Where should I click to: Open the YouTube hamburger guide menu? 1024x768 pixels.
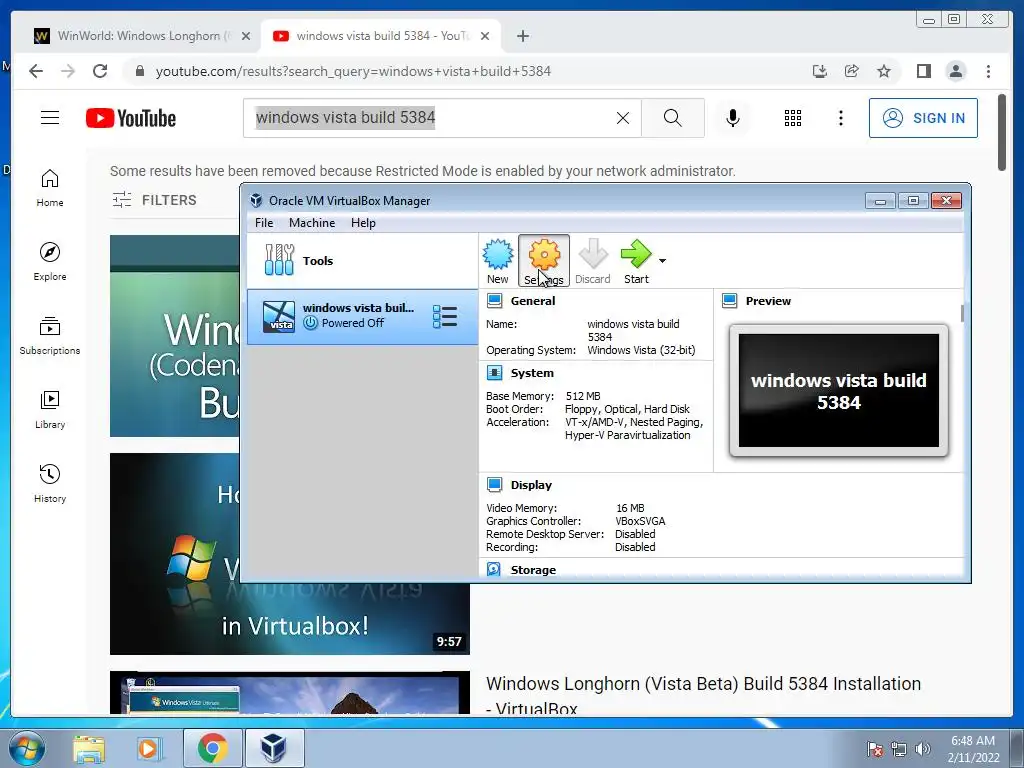(x=50, y=118)
